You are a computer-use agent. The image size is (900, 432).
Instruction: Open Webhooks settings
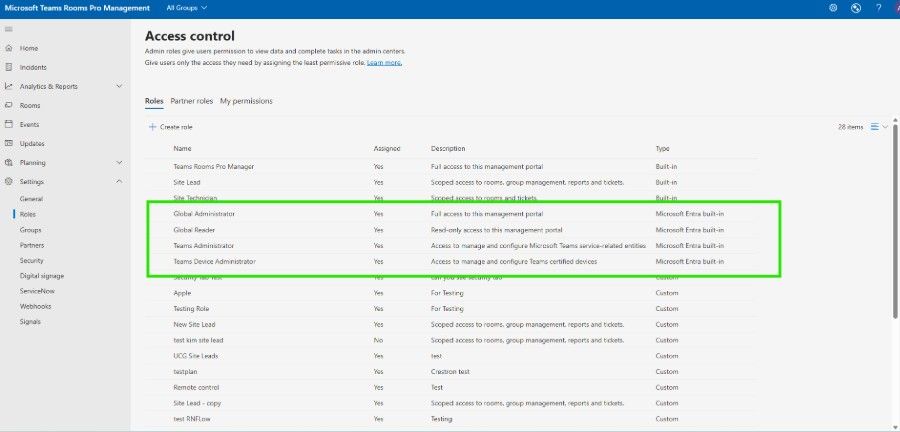[x=35, y=306]
